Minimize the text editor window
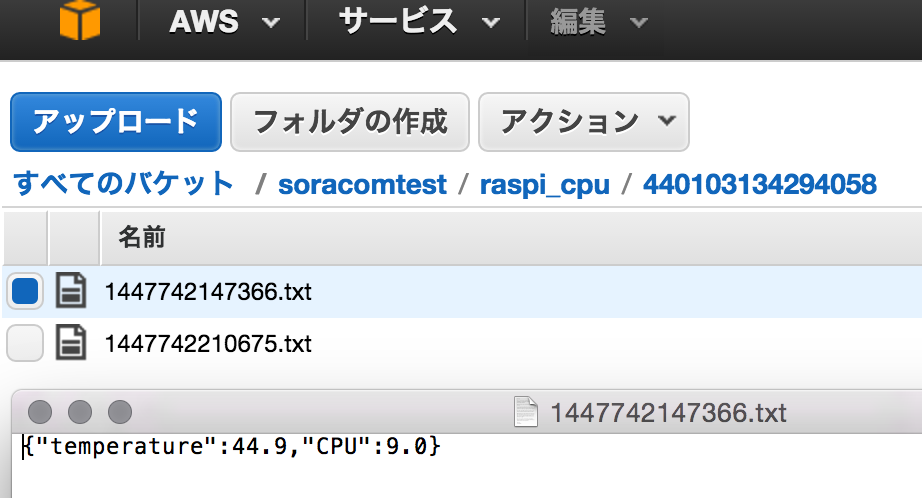 [x=80, y=412]
